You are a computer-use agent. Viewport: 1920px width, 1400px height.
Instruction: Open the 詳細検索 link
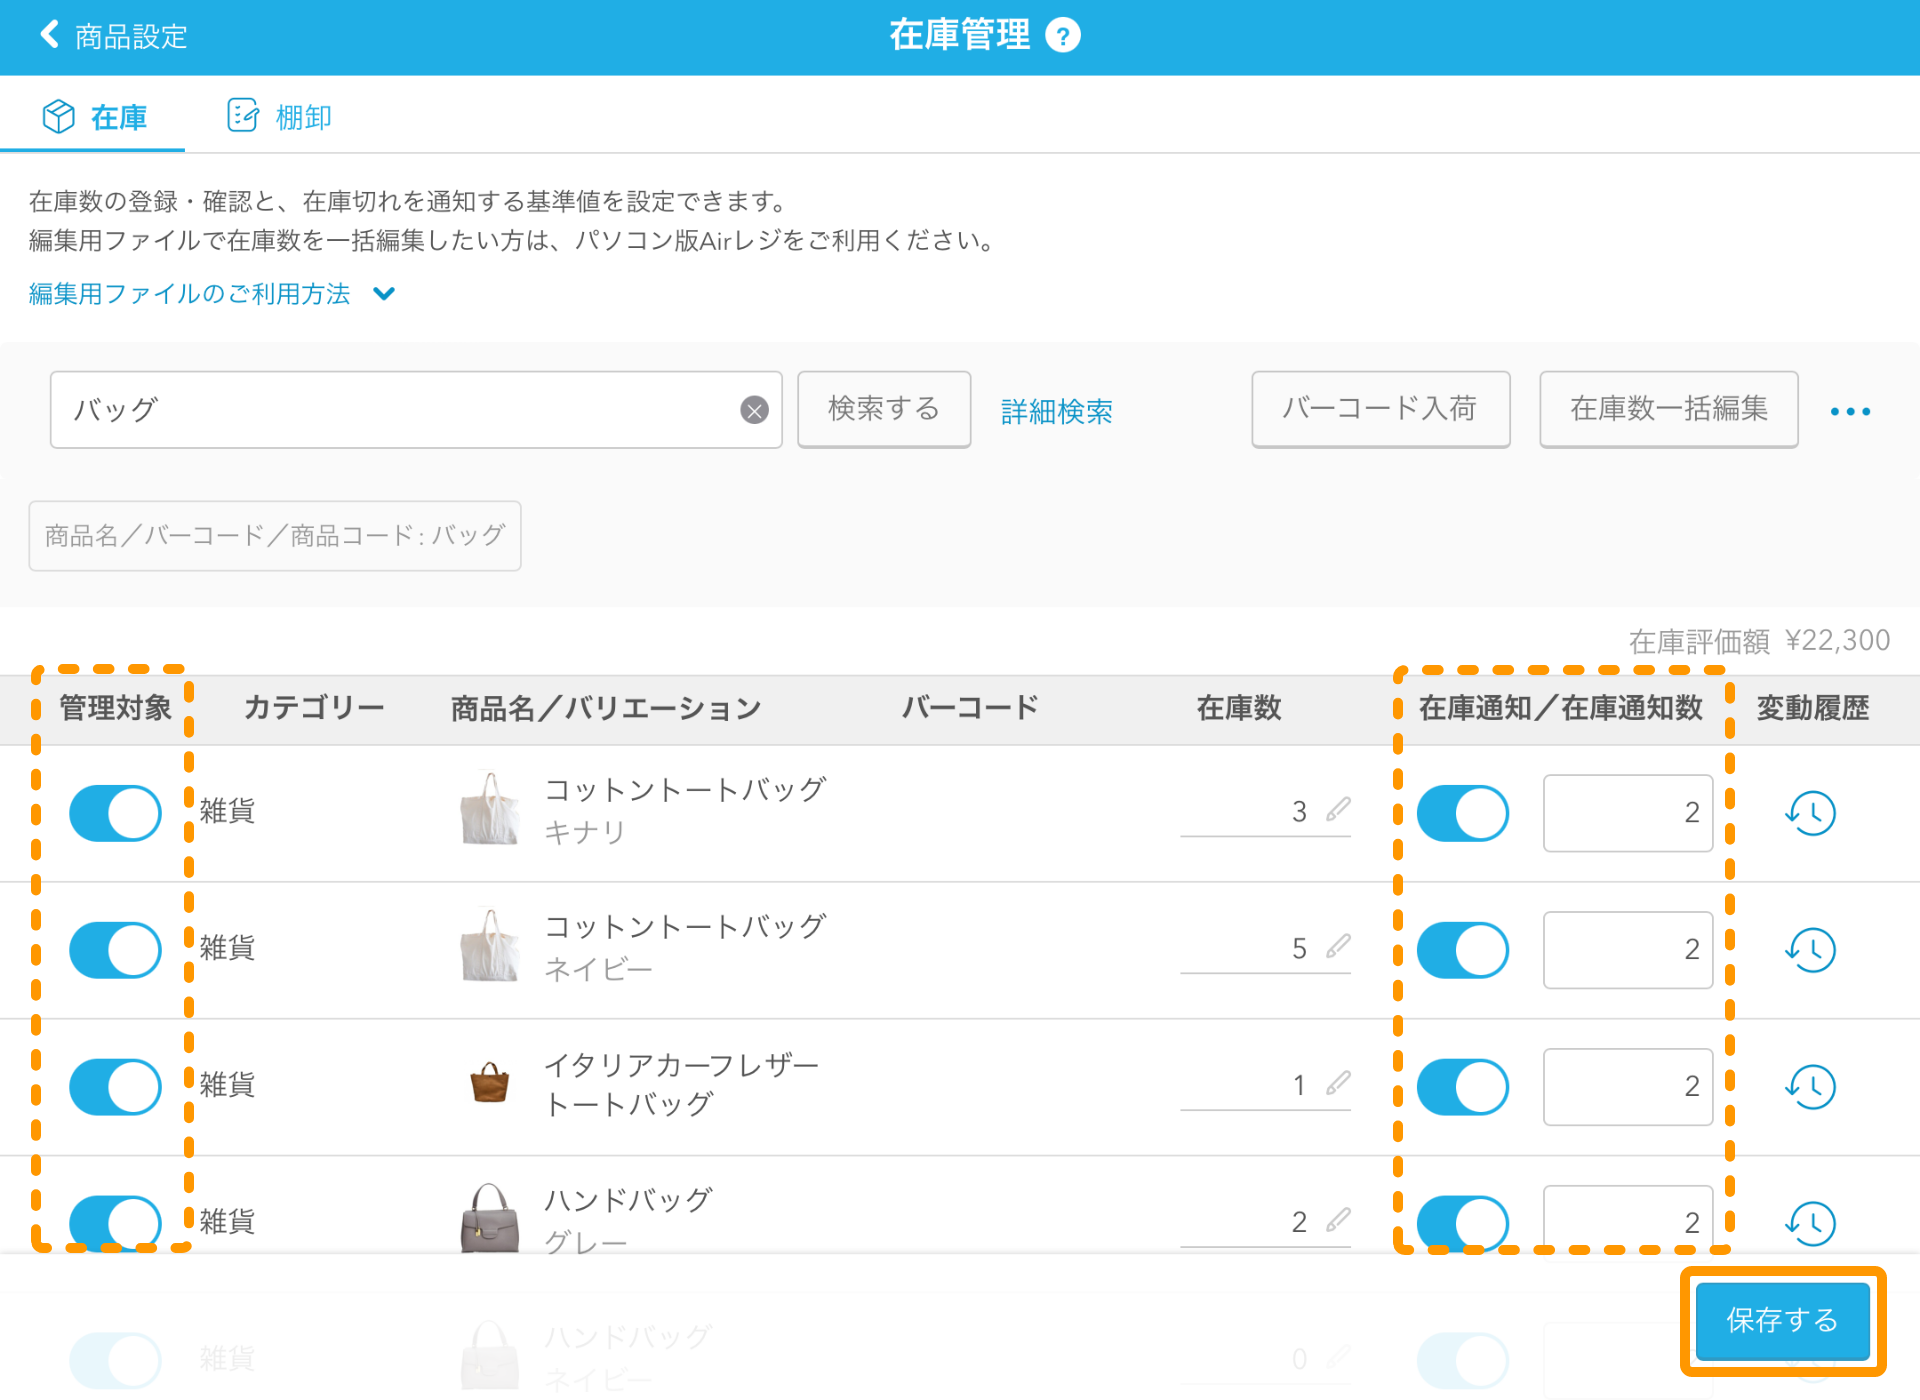pyautogui.click(x=1057, y=411)
